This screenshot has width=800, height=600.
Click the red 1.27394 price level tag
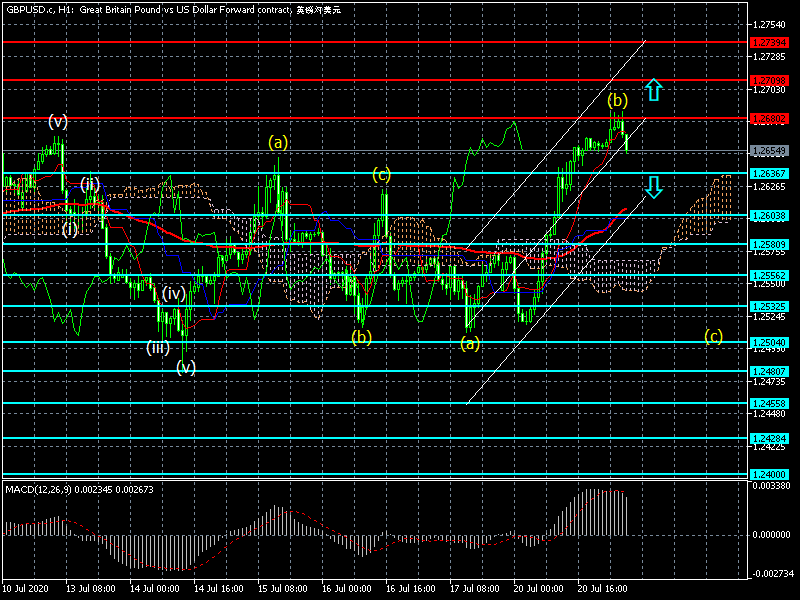[x=770, y=42]
